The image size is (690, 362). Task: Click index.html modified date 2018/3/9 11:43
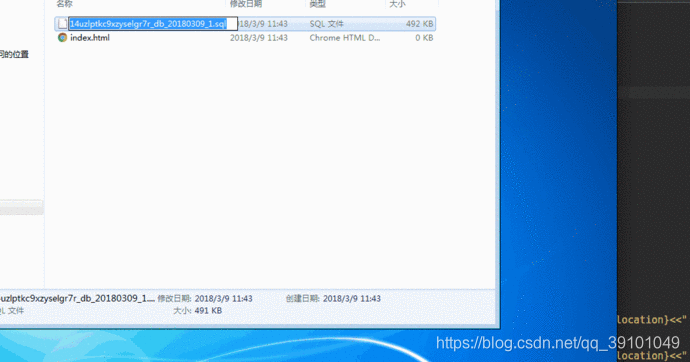pyautogui.click(x=259, y=38)
